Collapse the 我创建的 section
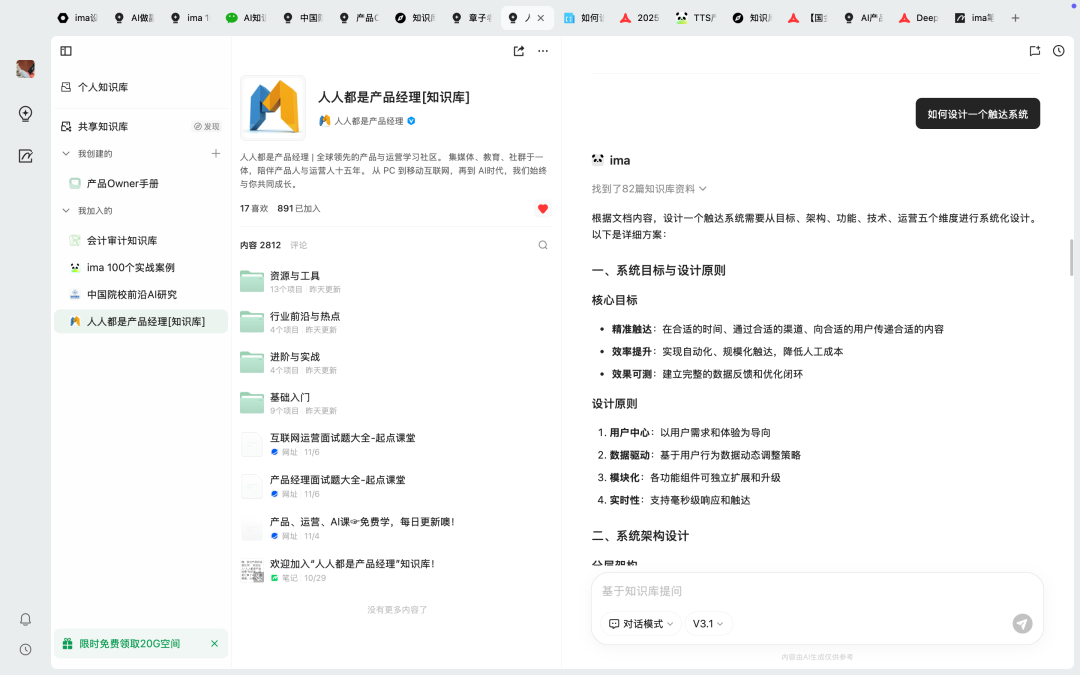1080x675 pixels. click(67, 154)
